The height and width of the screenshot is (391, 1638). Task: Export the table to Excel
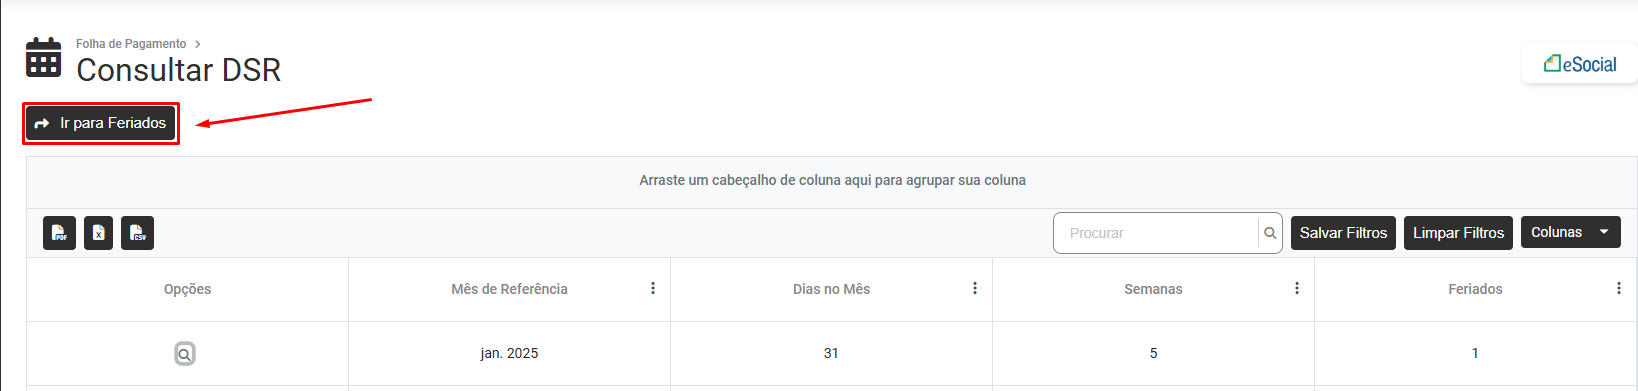point(98,233)
